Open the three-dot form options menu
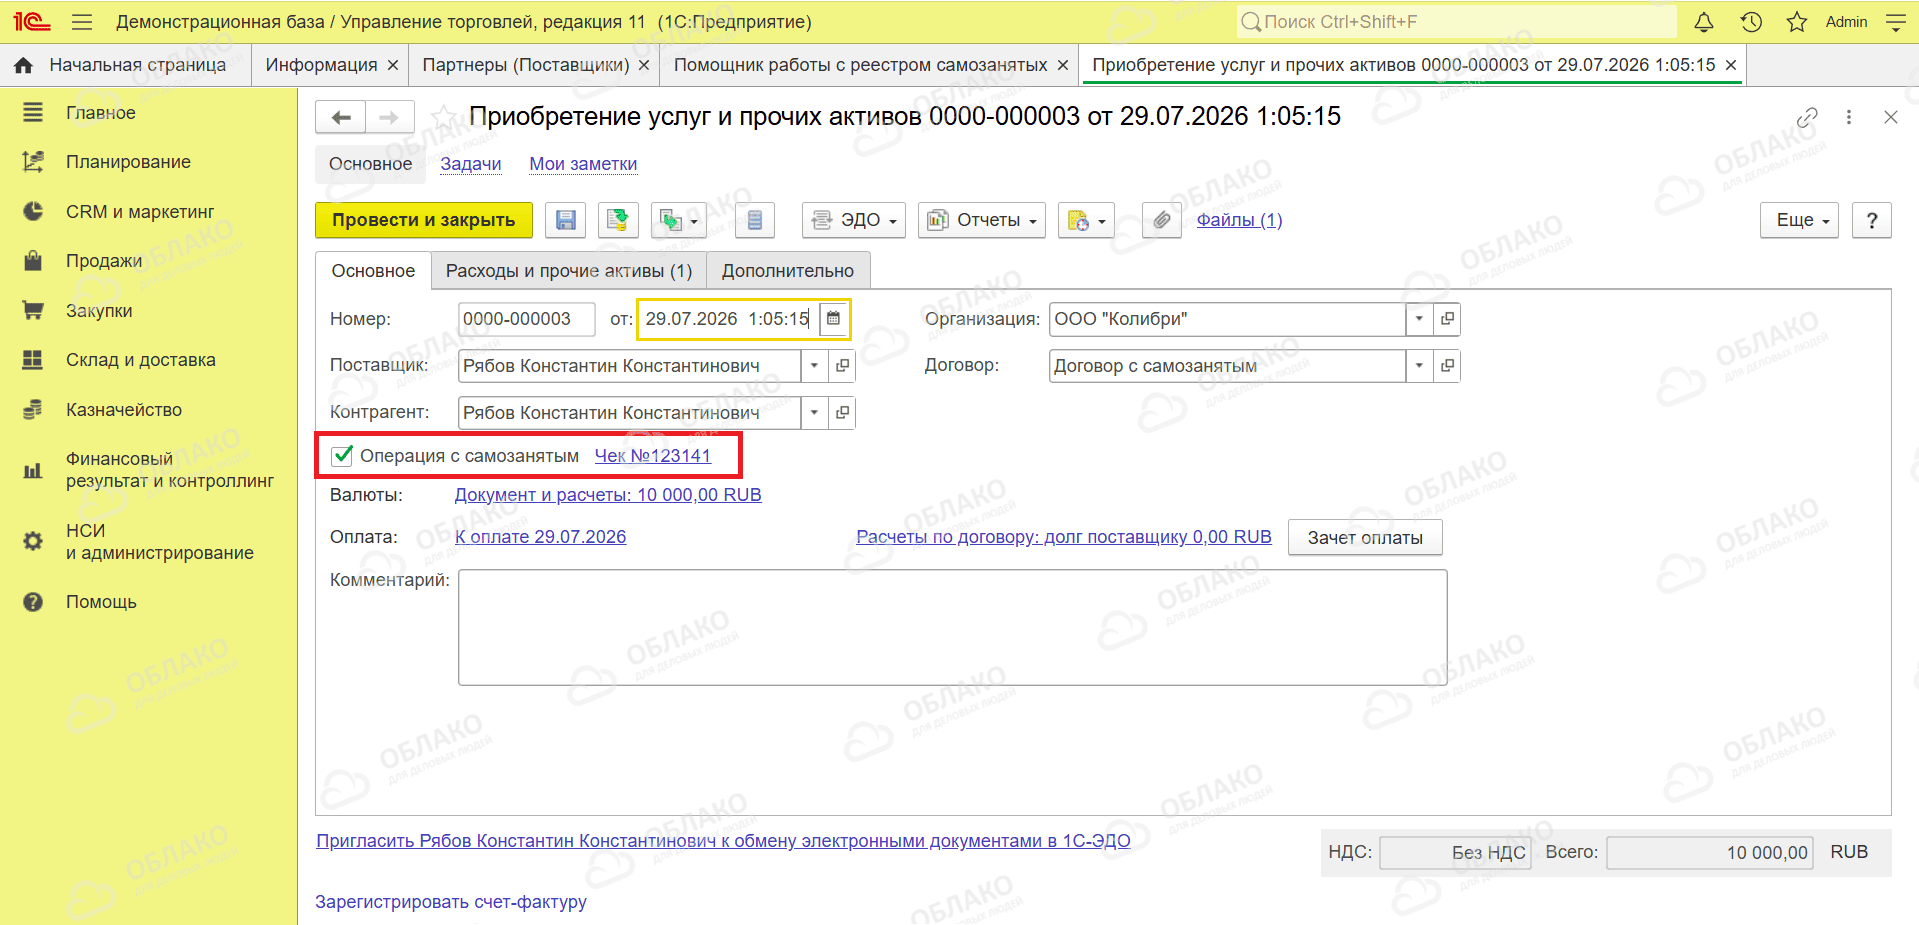The image size is (1919, 925). [1849, 117]
